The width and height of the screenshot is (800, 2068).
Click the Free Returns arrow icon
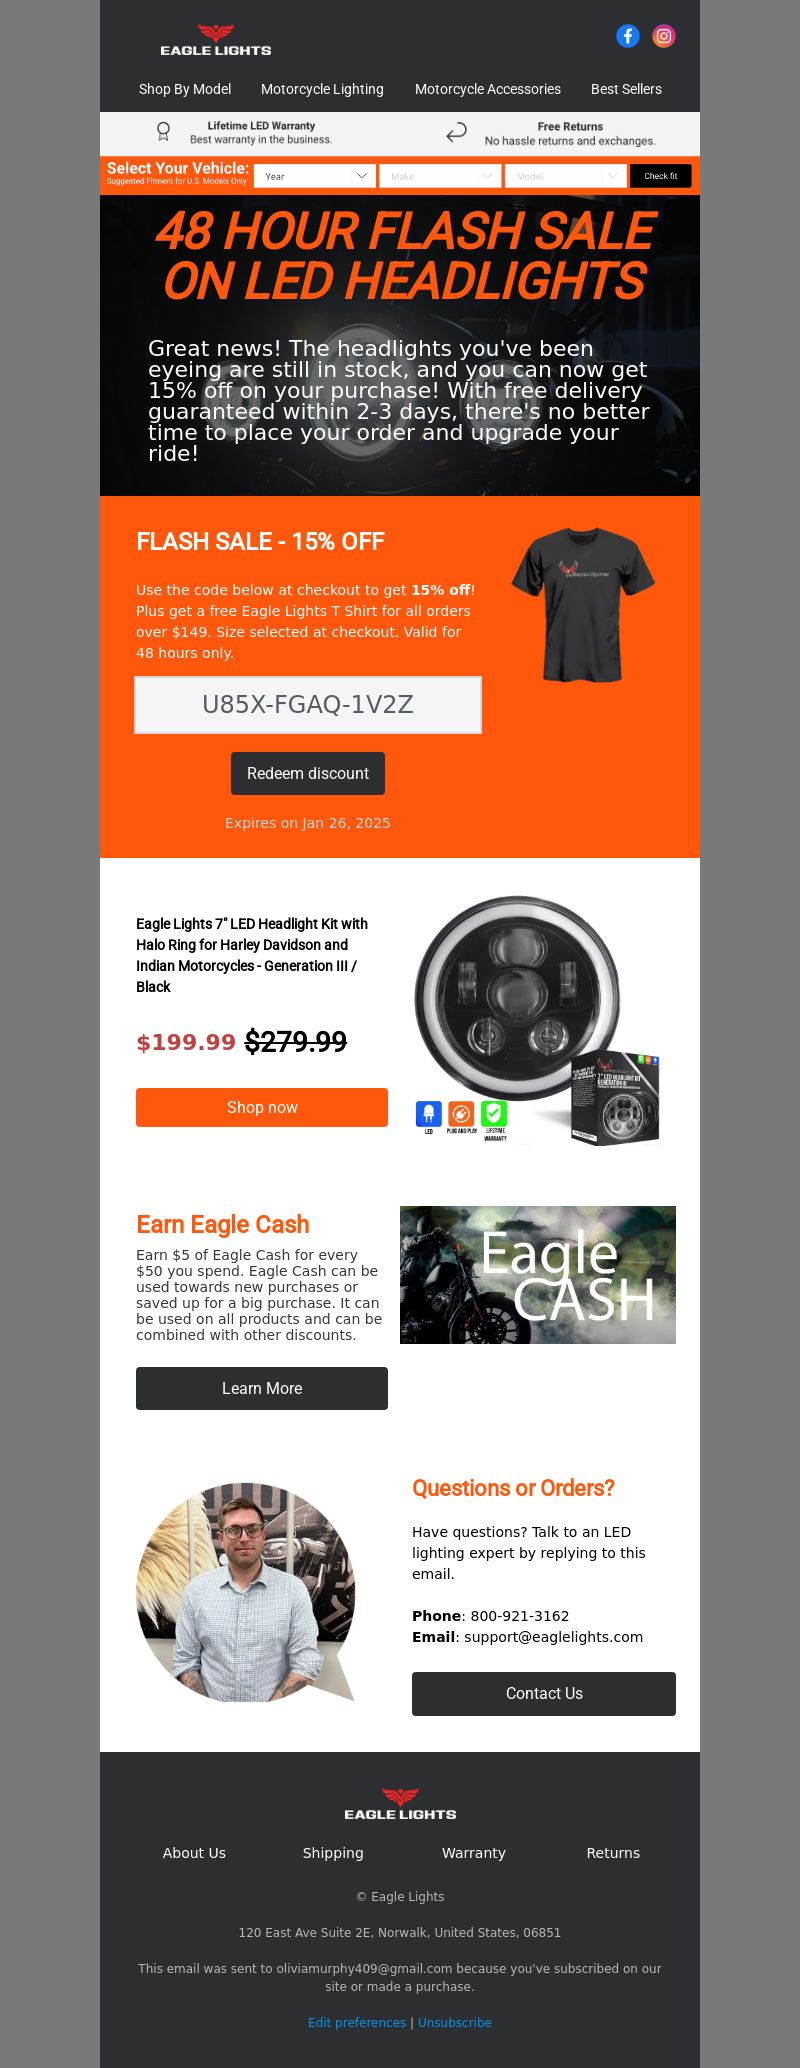pos(456,133)
